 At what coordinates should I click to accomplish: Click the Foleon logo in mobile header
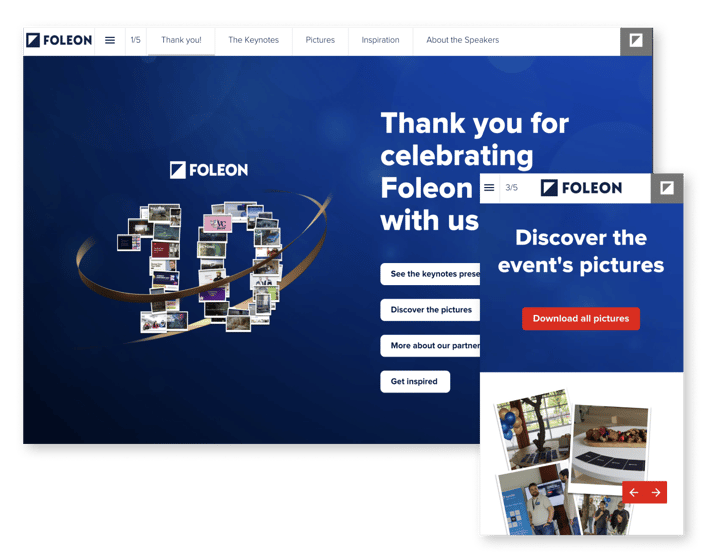581,188
